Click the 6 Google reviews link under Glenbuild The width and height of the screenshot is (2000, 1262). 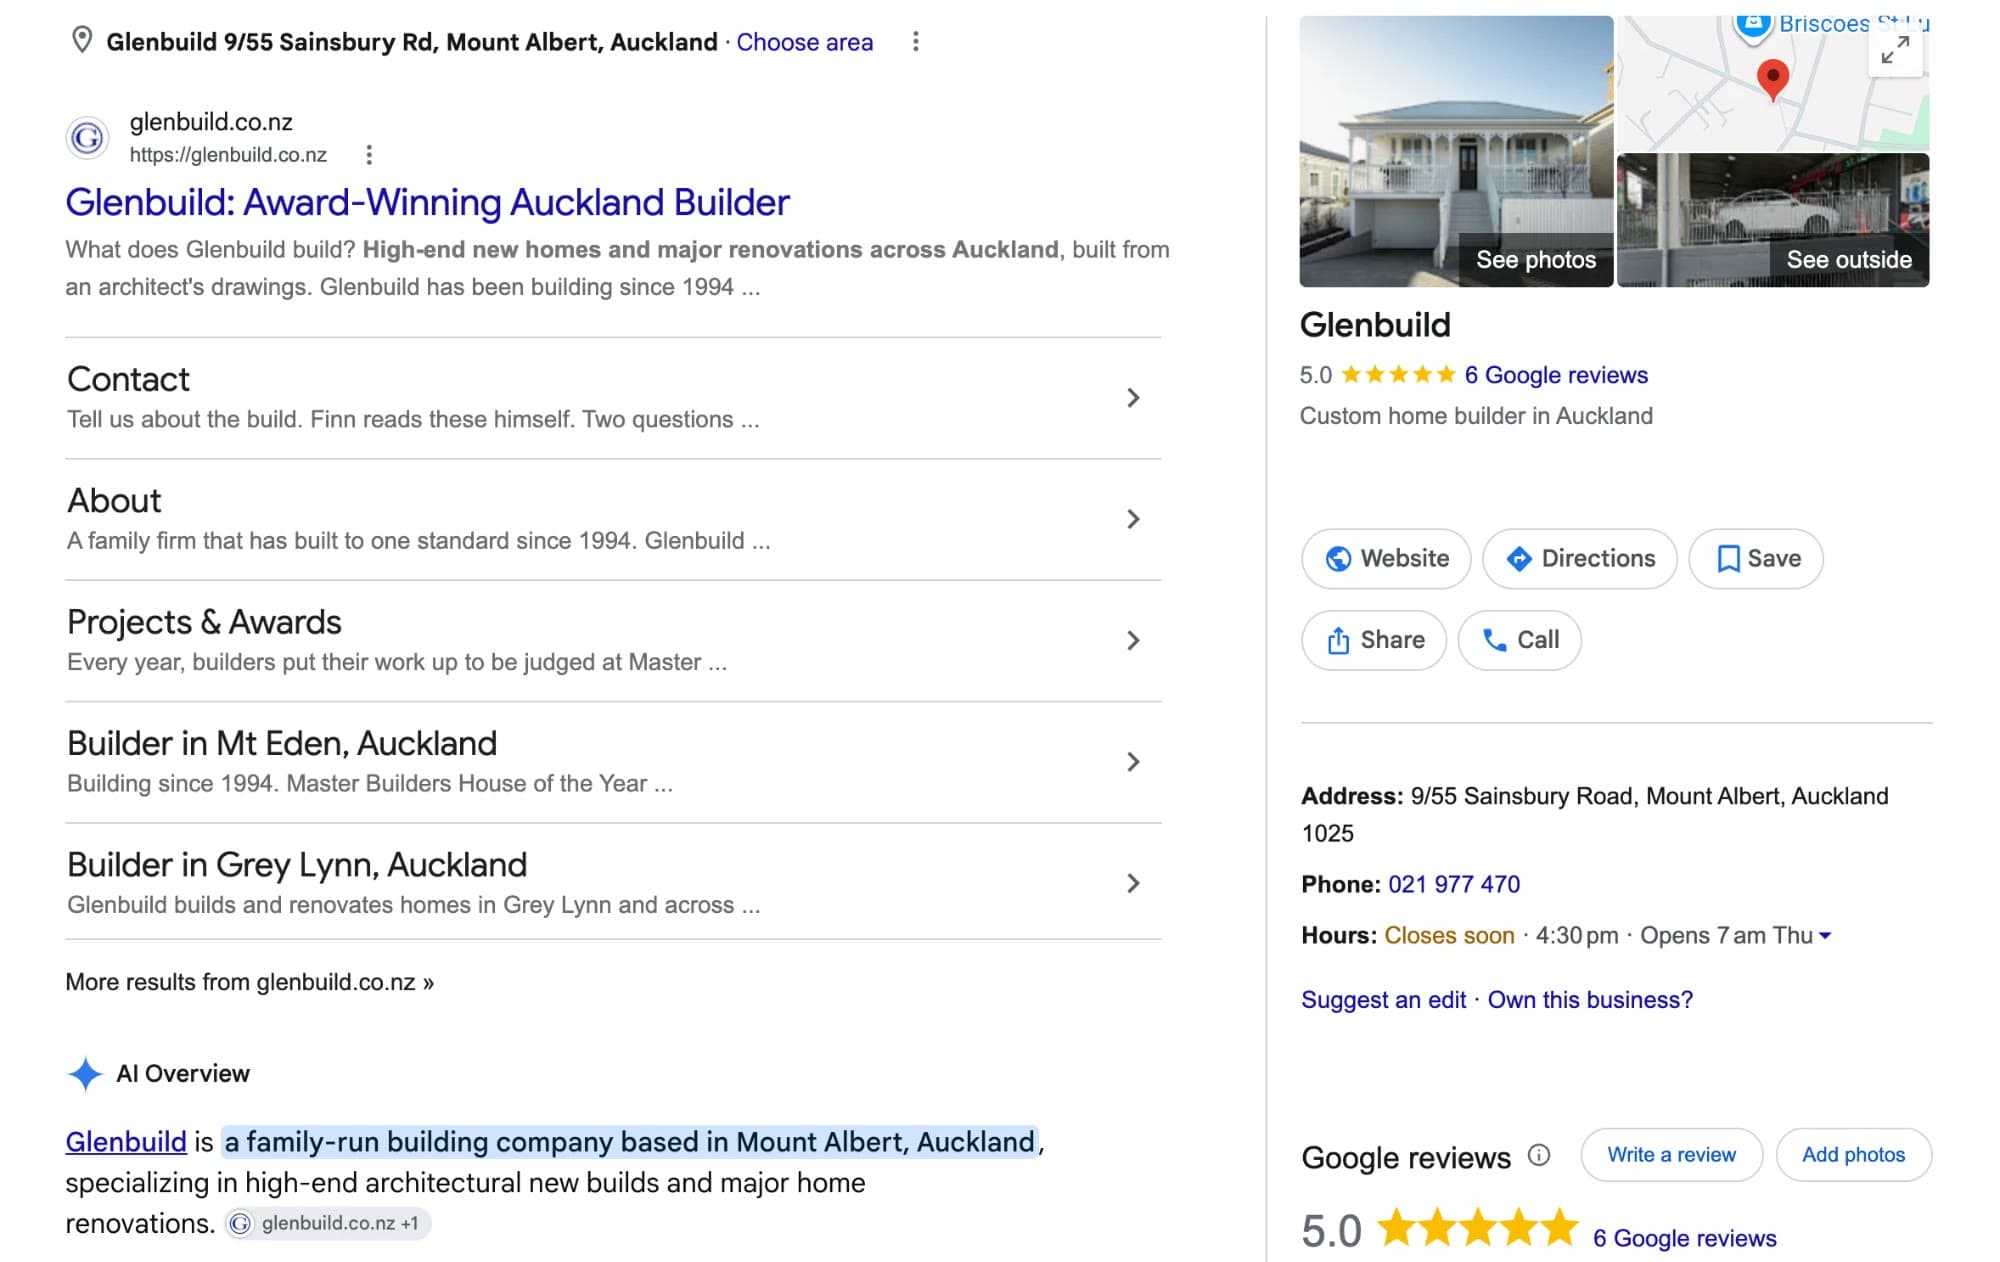coord(1556,375)
